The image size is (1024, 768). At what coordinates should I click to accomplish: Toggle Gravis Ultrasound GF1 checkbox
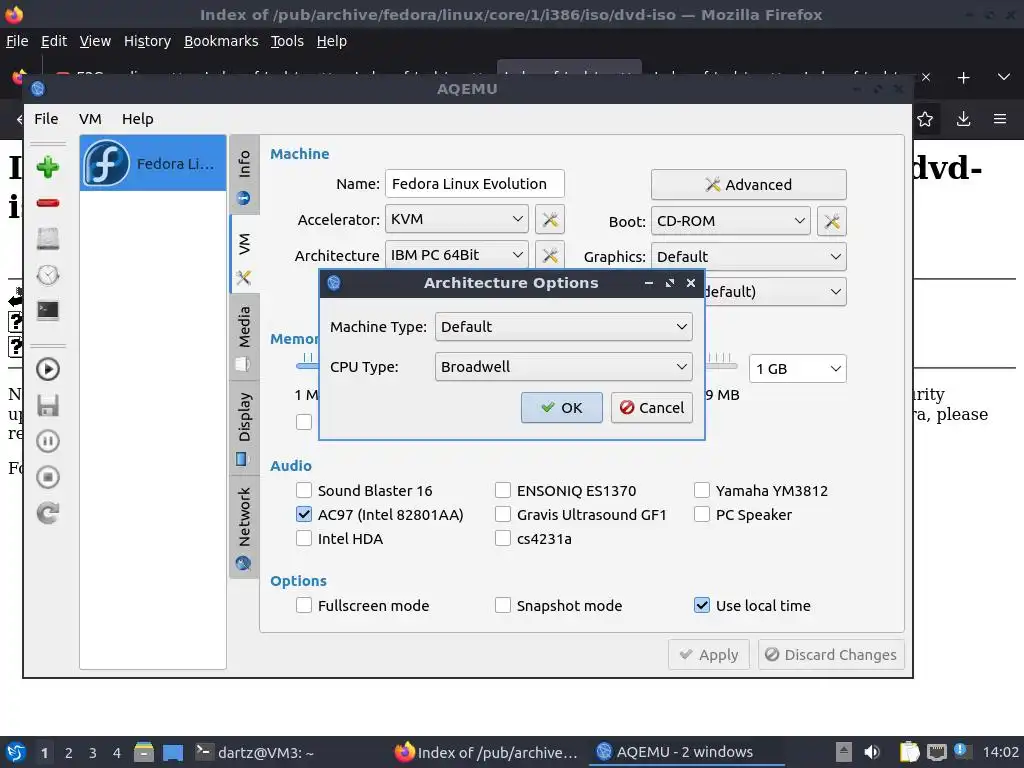pos(503,515)
